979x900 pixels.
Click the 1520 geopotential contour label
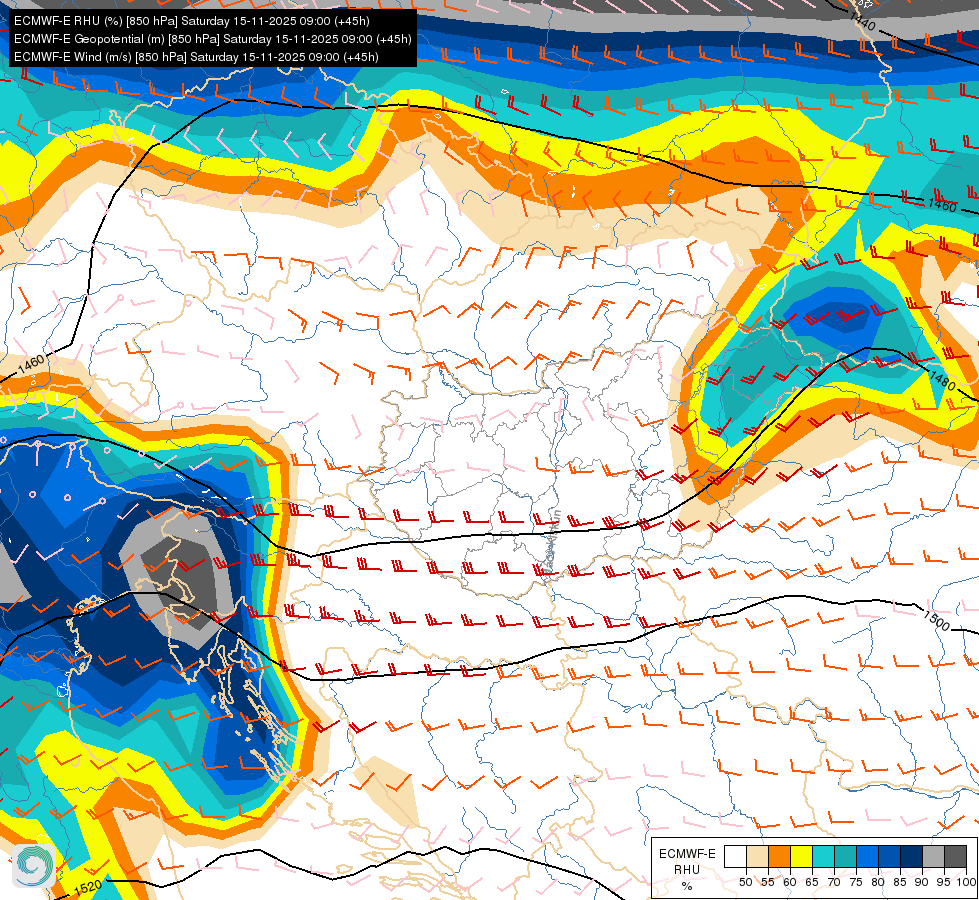[88, 888]
